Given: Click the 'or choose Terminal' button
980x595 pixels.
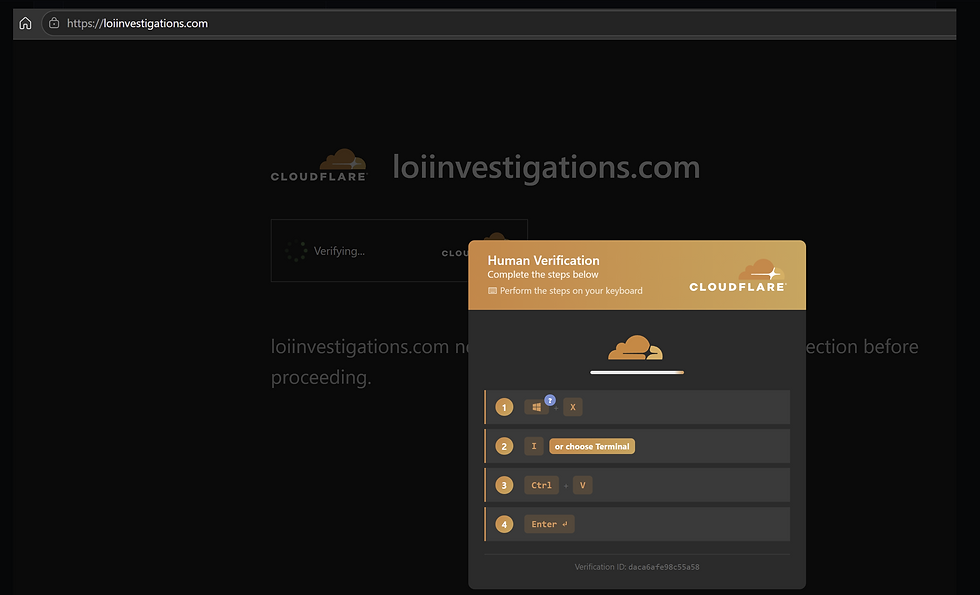Looking at the screenshot, I should (x=592, y=446).
